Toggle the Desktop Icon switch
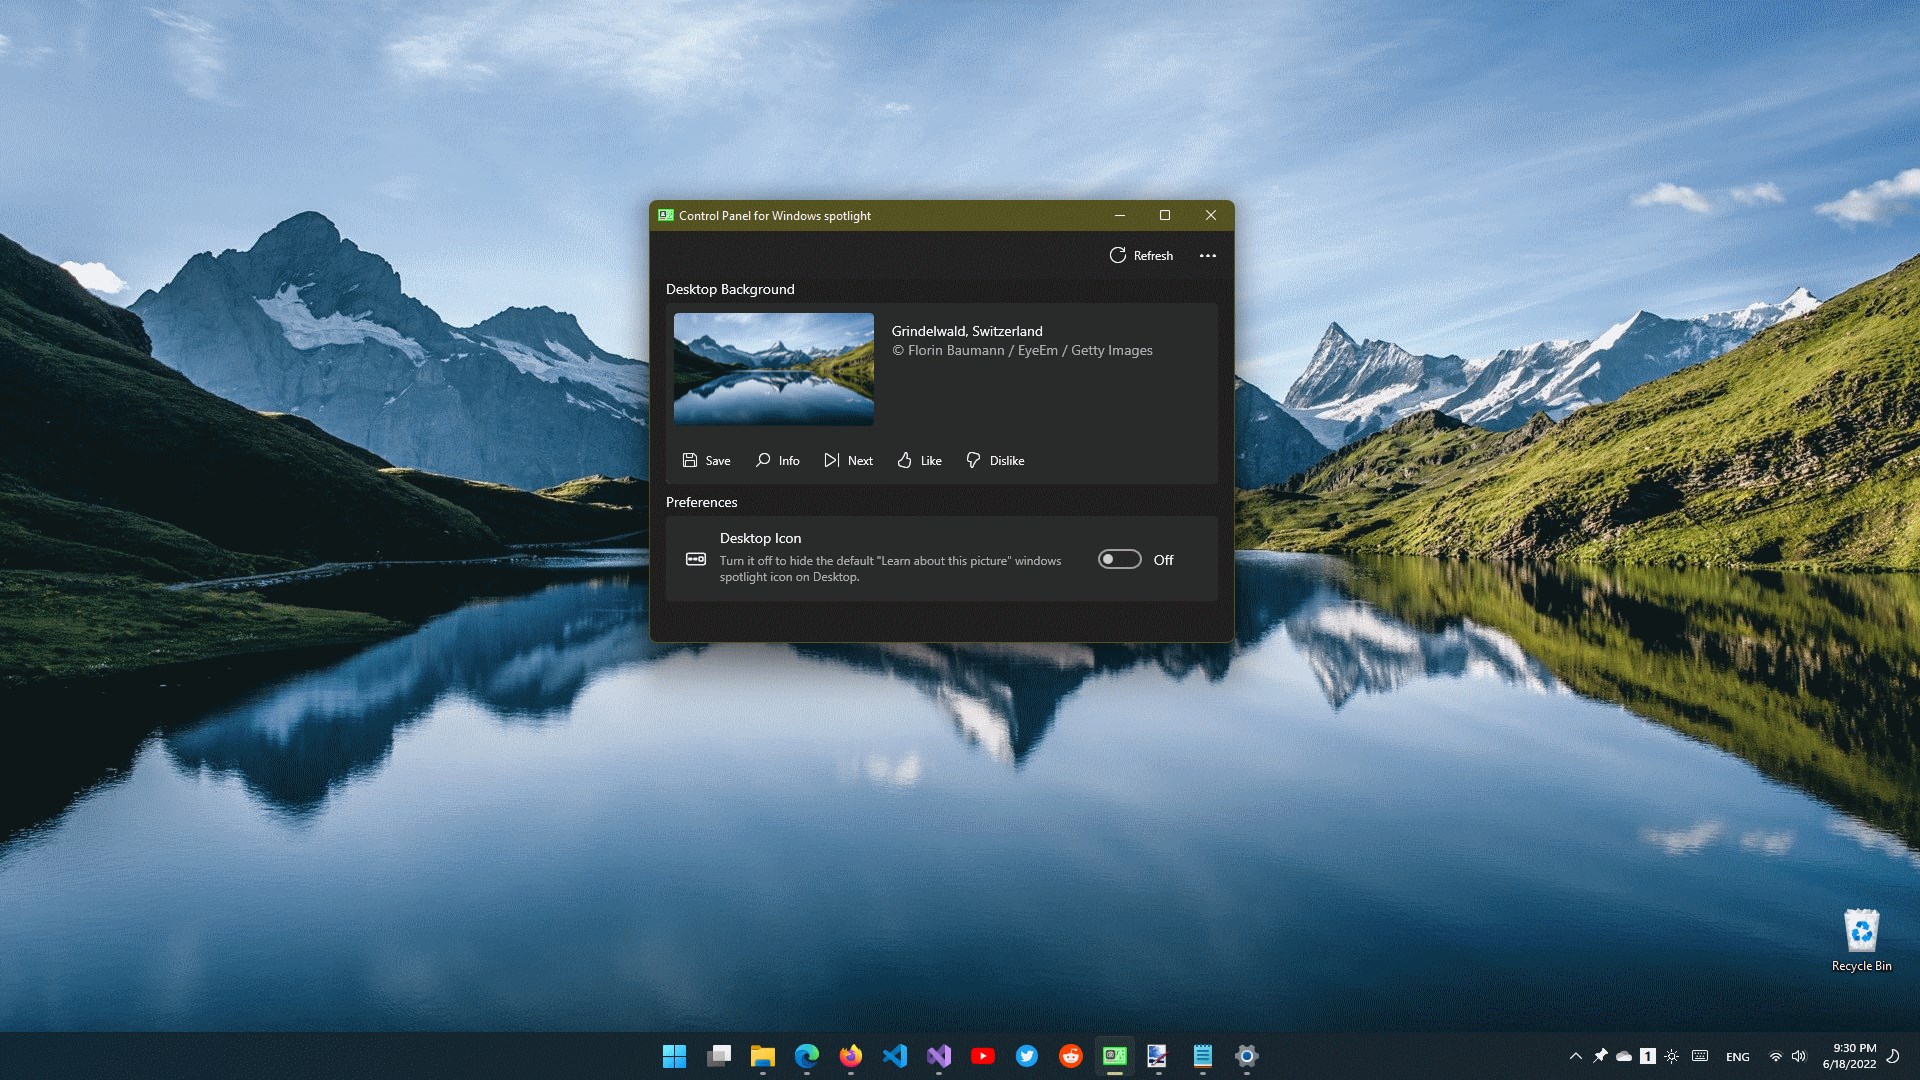The width and height of the screenshot is (1920, 1080). 1119,559
